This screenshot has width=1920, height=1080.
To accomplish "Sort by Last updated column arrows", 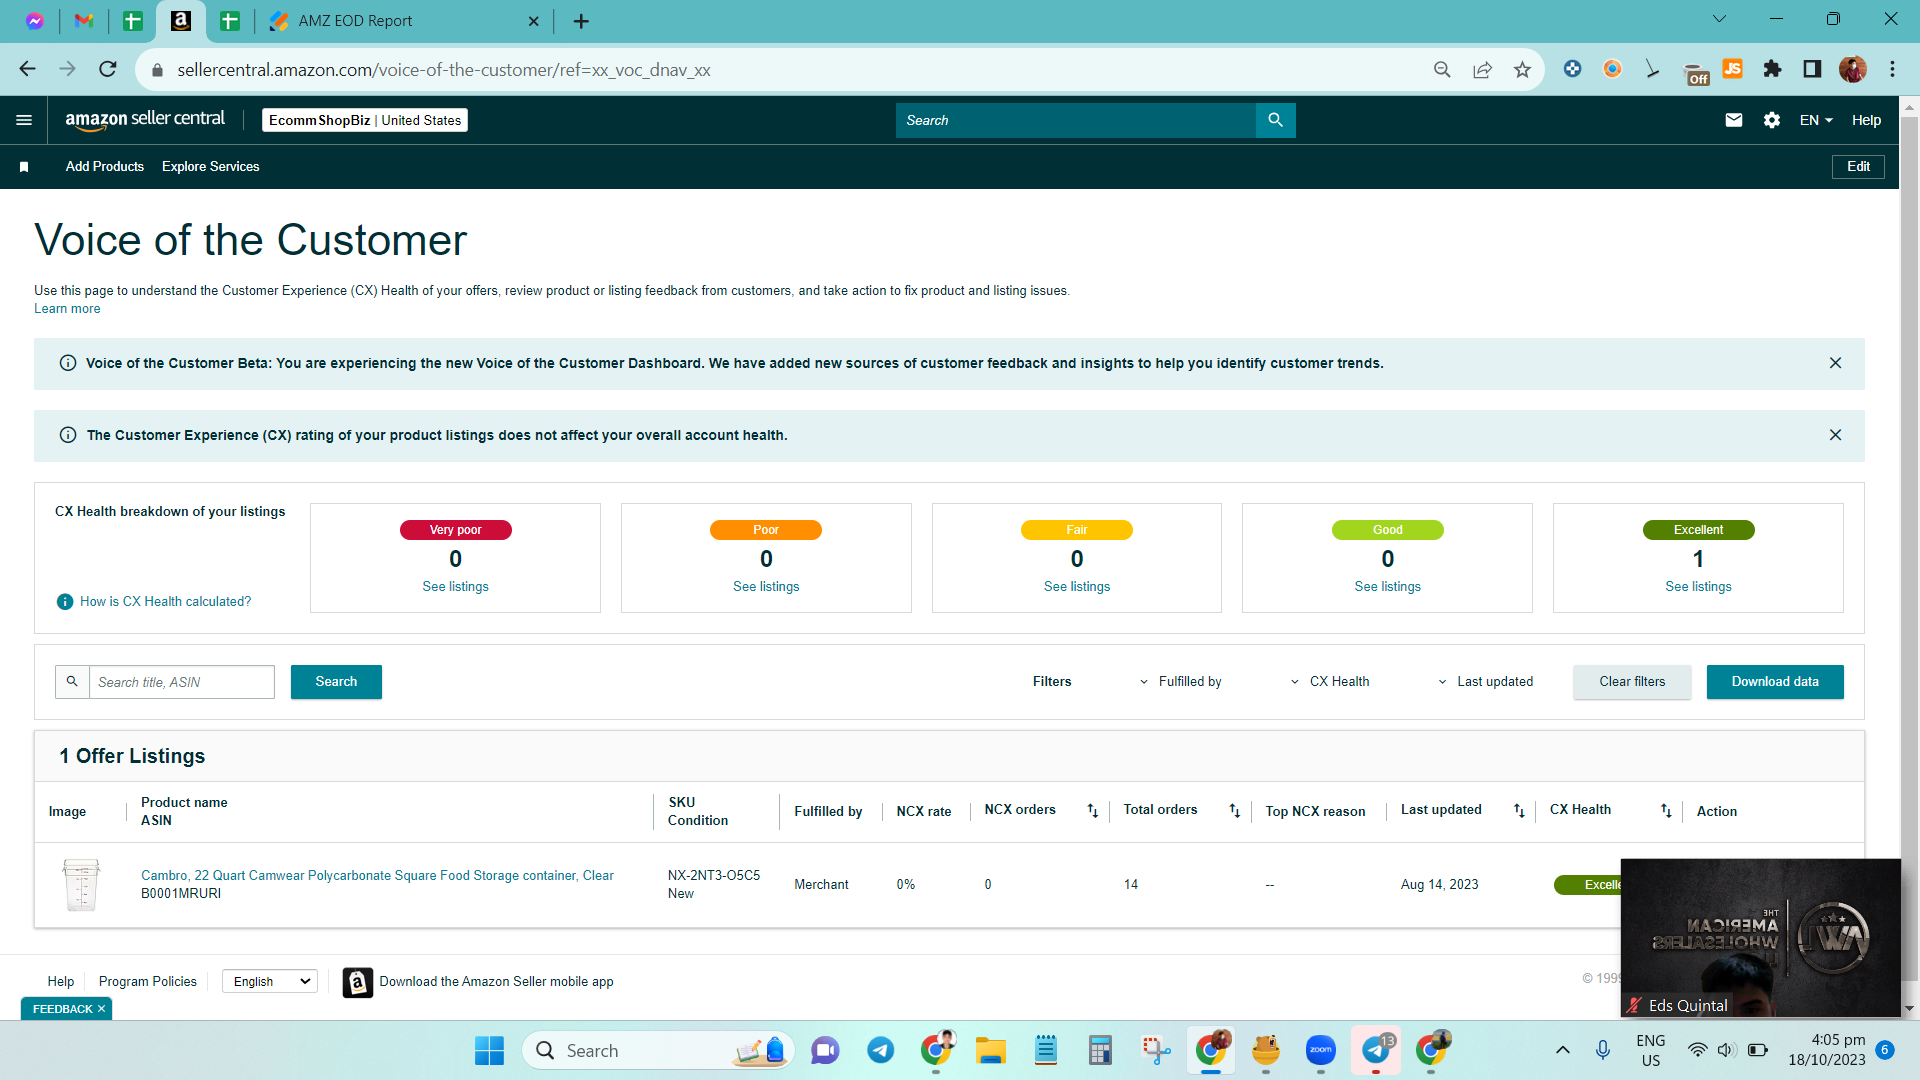I will click(x=1519, y=811).
